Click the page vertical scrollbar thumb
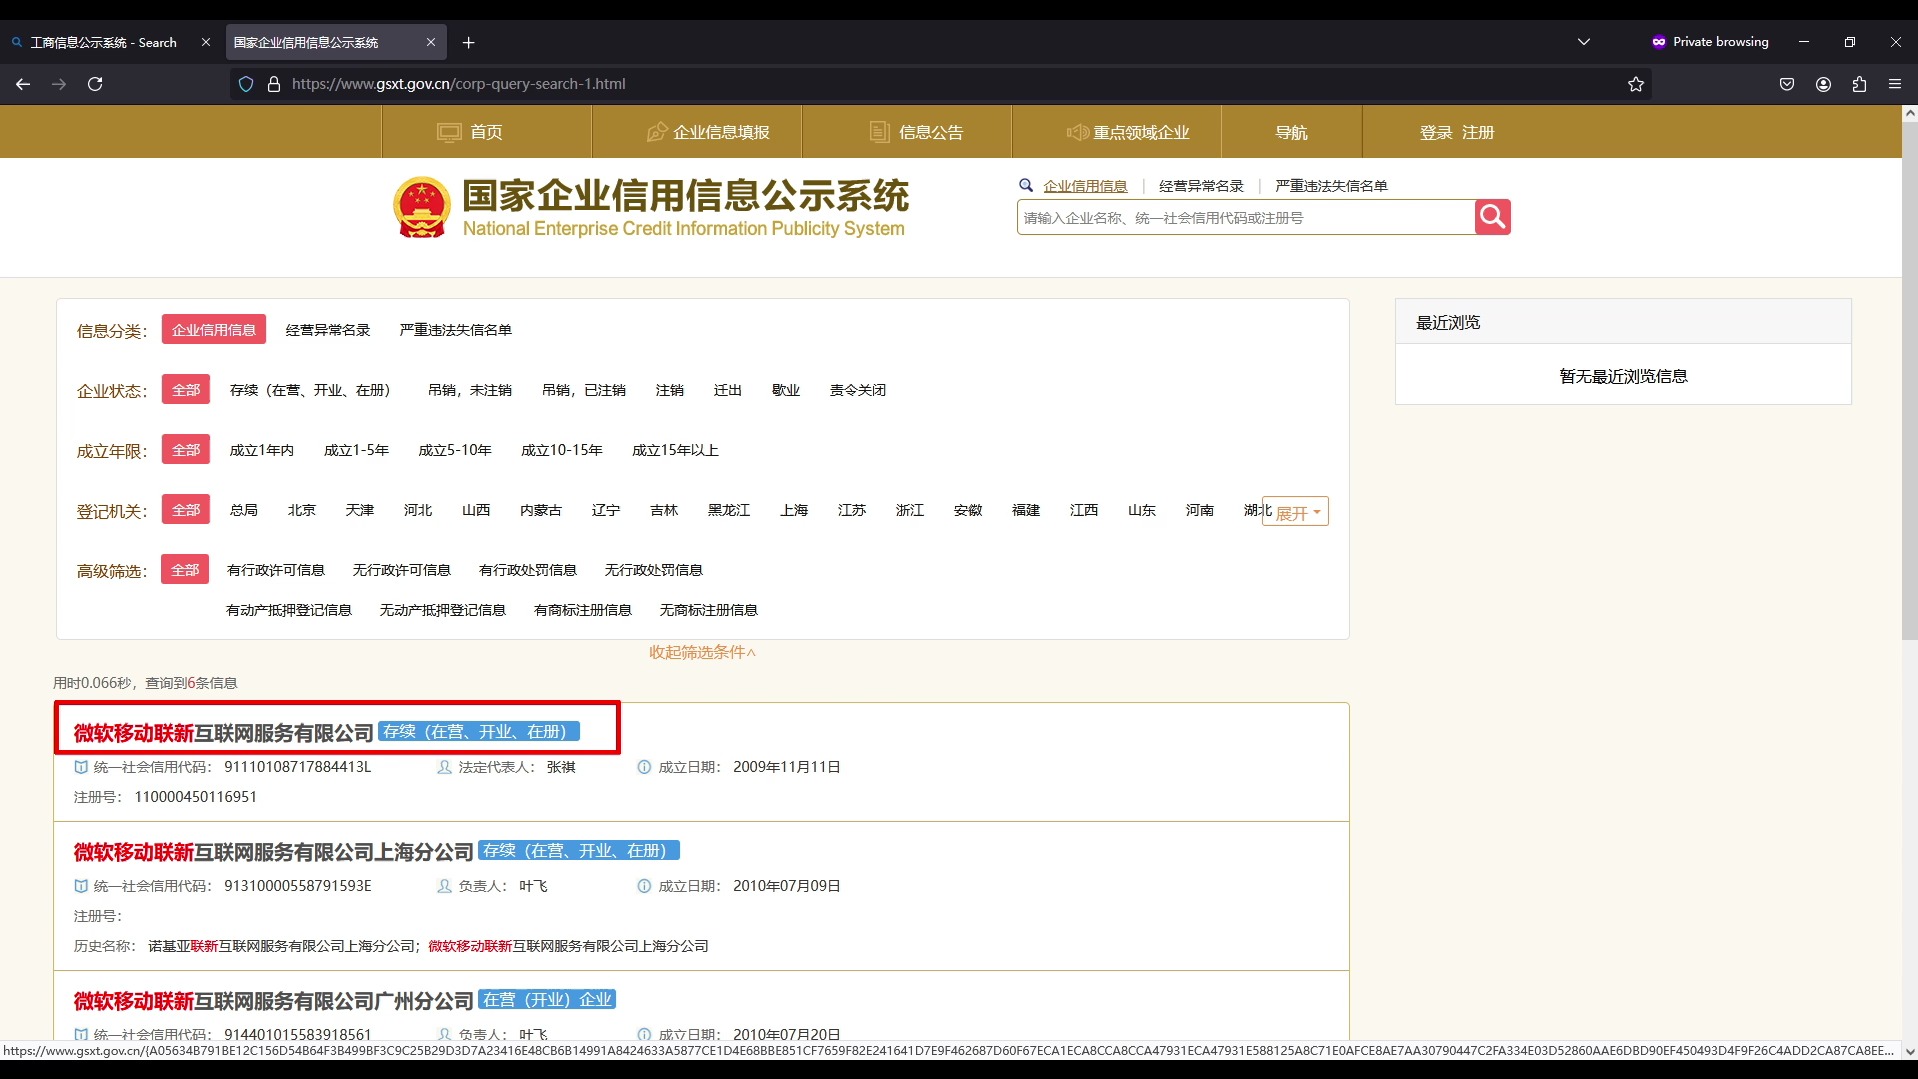The image size is (1918, 1079). point(1909,380)
